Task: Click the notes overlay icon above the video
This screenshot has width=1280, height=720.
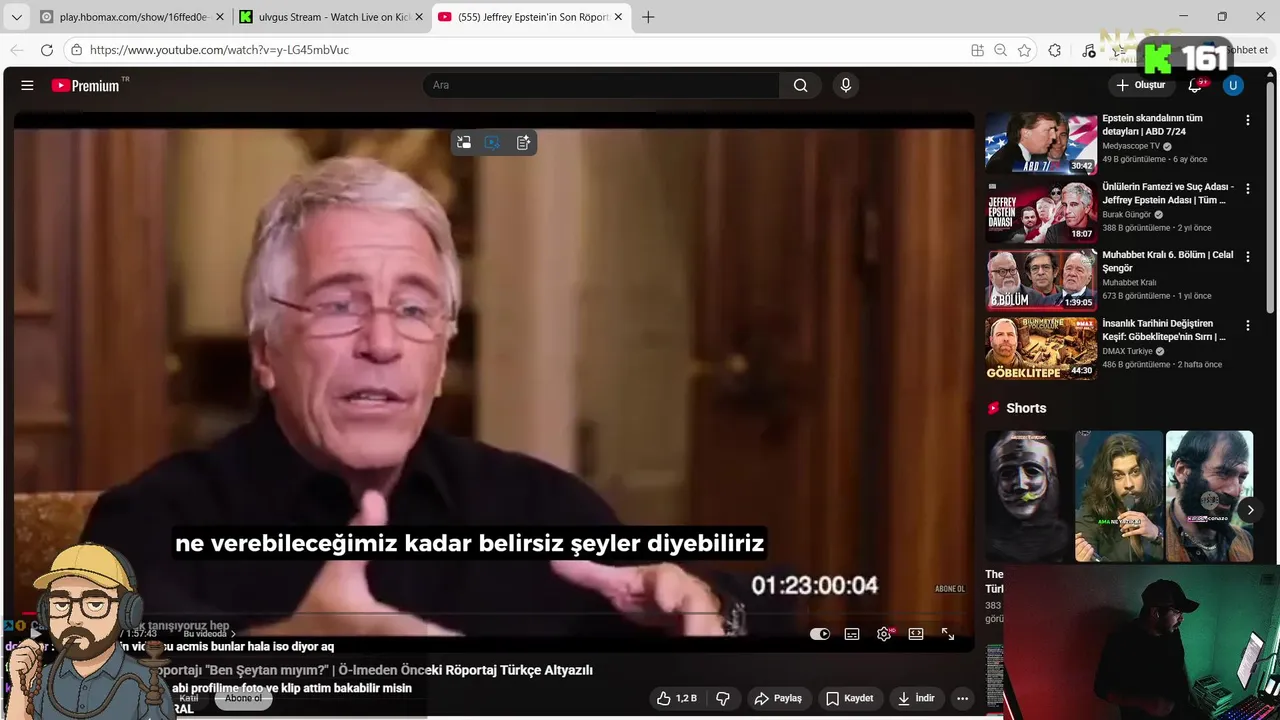Action: 523,143
